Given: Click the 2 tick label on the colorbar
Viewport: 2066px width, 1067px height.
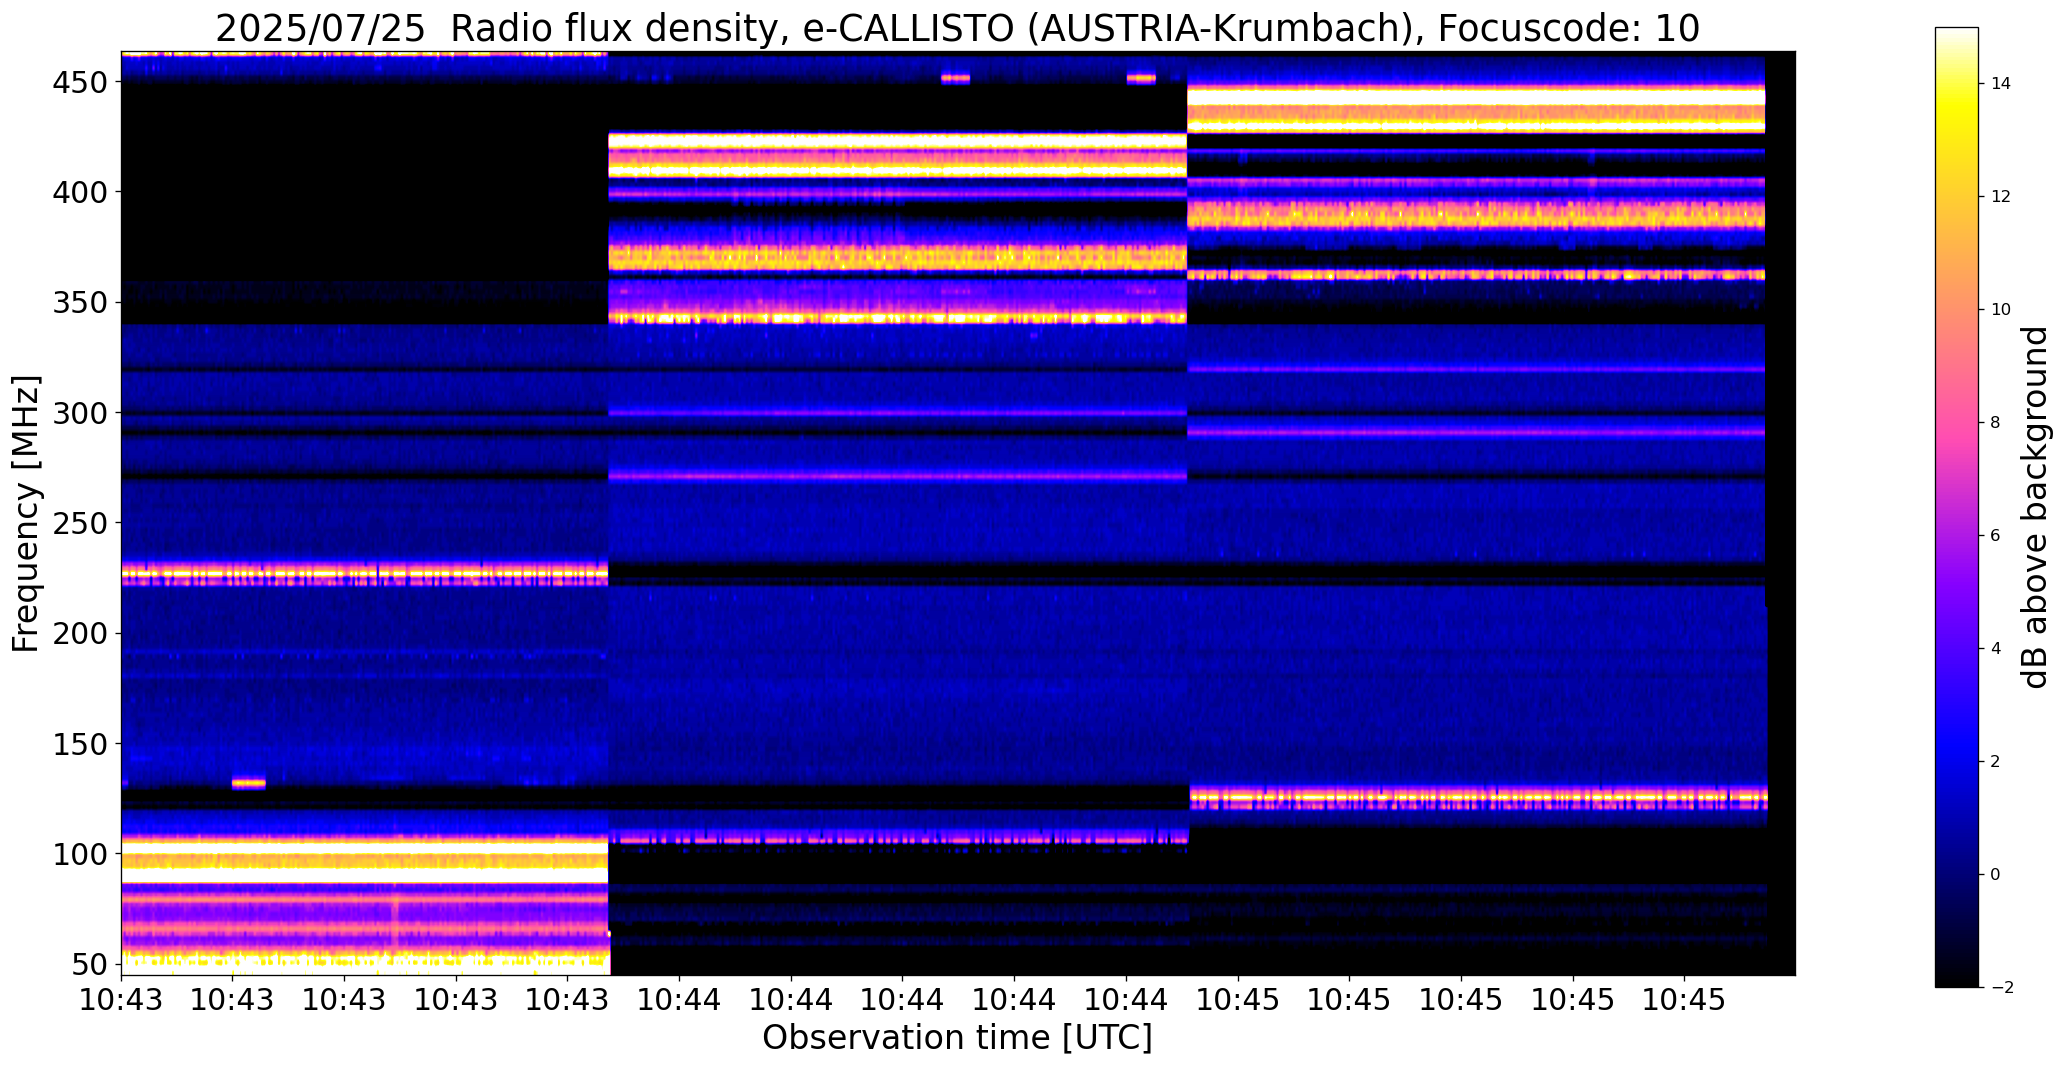Looking at the screenshot, I should (x=1995, y=762).
